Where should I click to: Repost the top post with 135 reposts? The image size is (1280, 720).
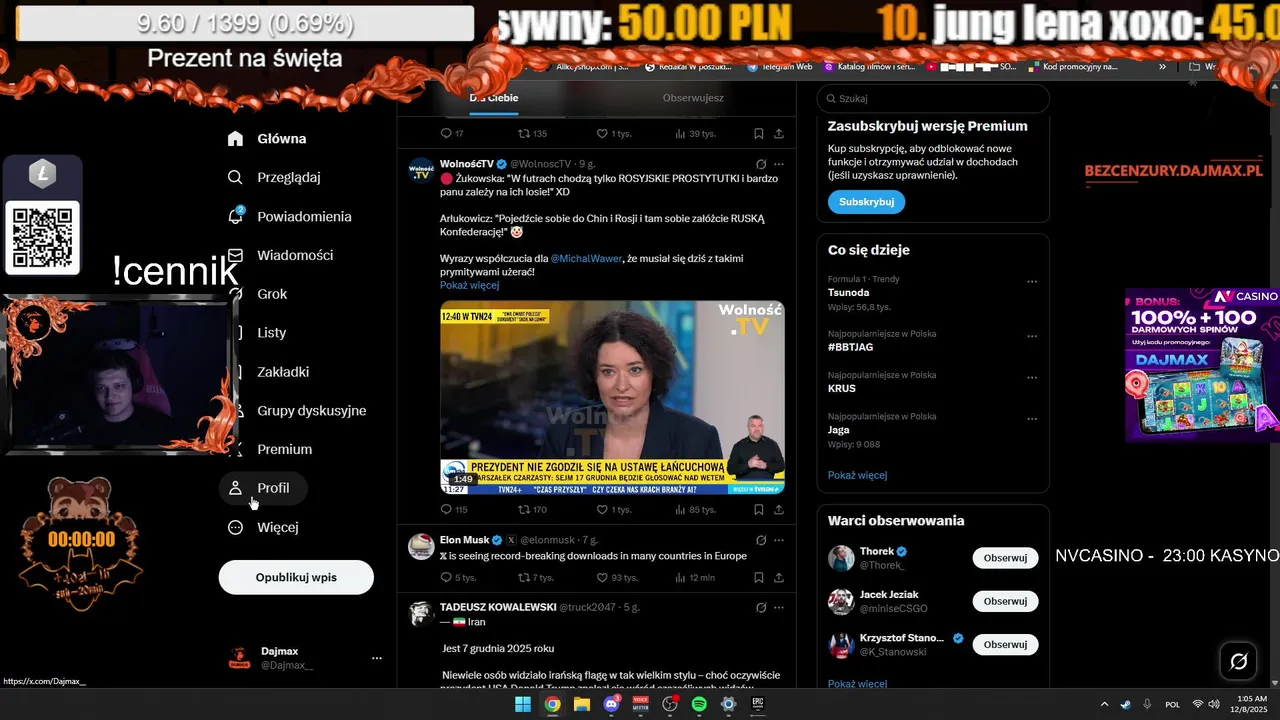[524, 133]
